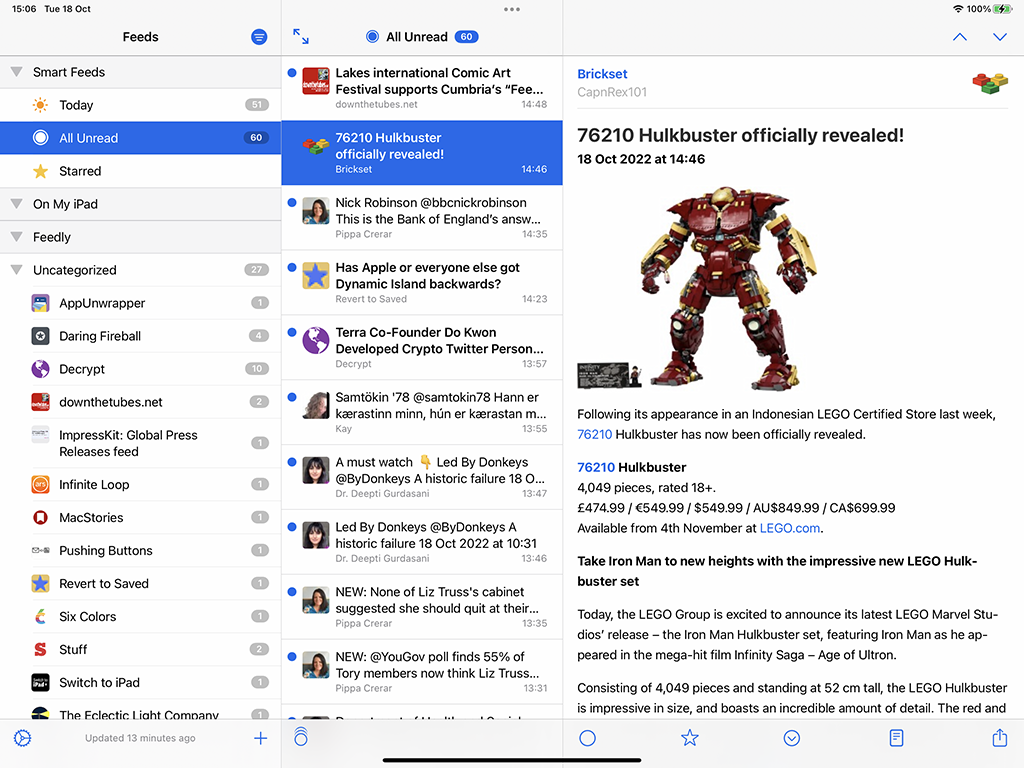Image resolution: width=1024 pixels, height=768 pixels.
Task: Open the Decrypt feed
Action: (140, 369)
